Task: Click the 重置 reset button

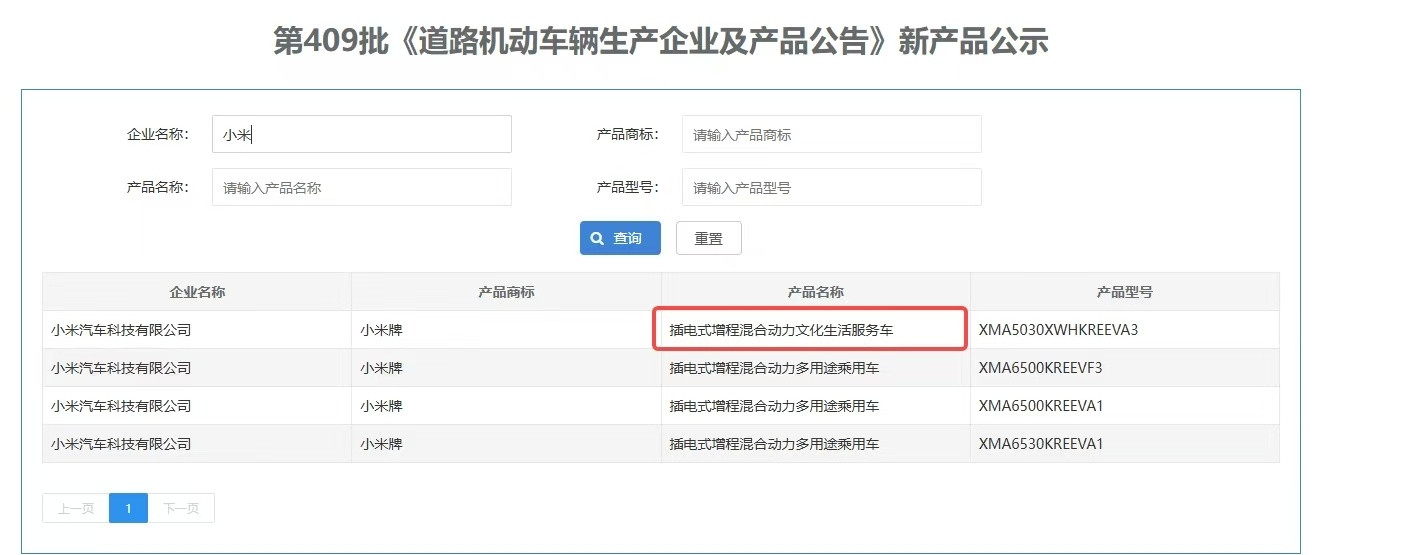Action: point(709,238)
